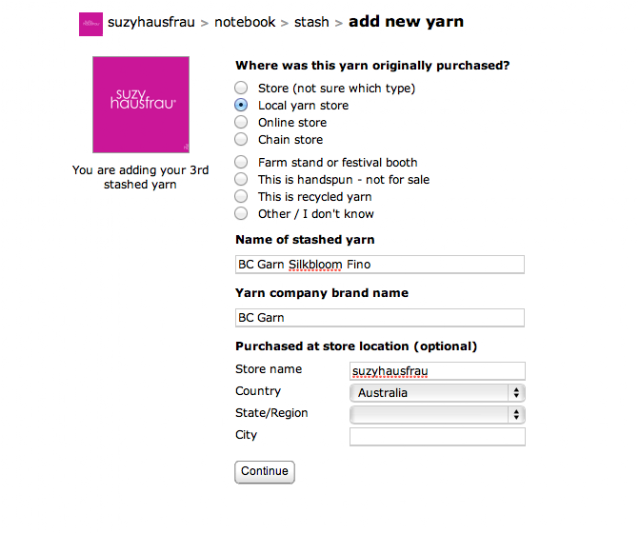Select 'Other / I don't know' radio button
The width and height of the screenshot is (640, 534).
pyautogui.click(x=241, y=214)
